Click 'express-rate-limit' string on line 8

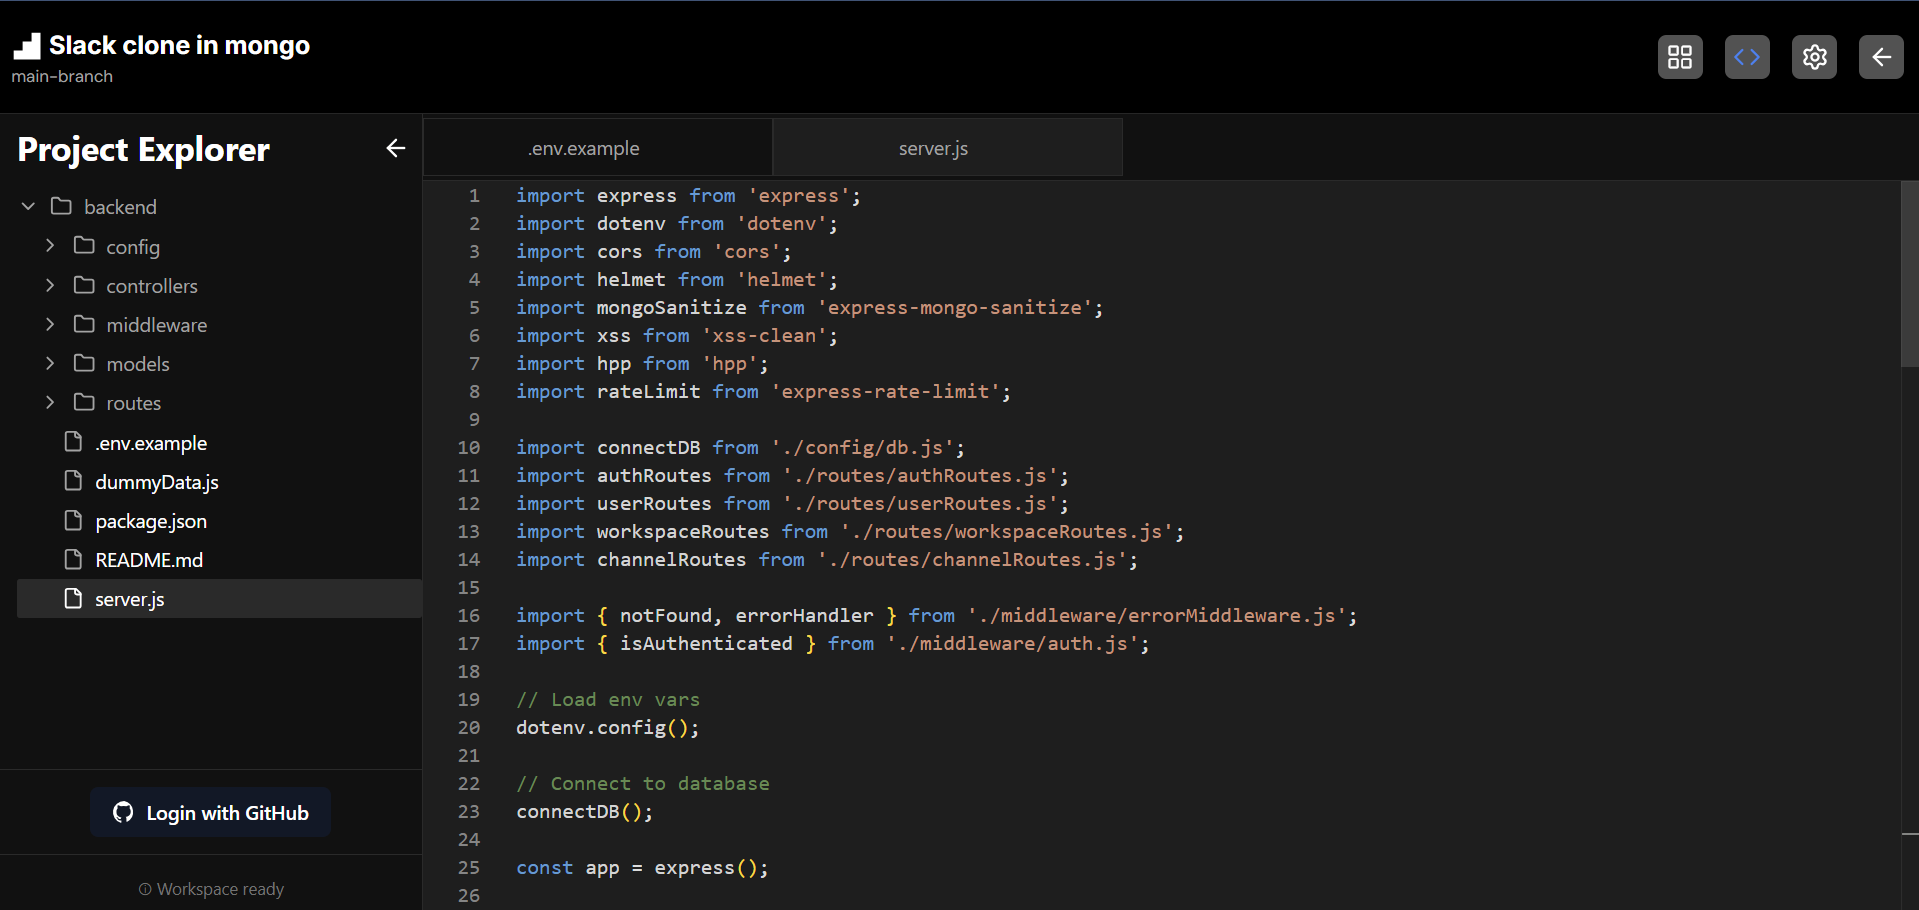(885, 392)
